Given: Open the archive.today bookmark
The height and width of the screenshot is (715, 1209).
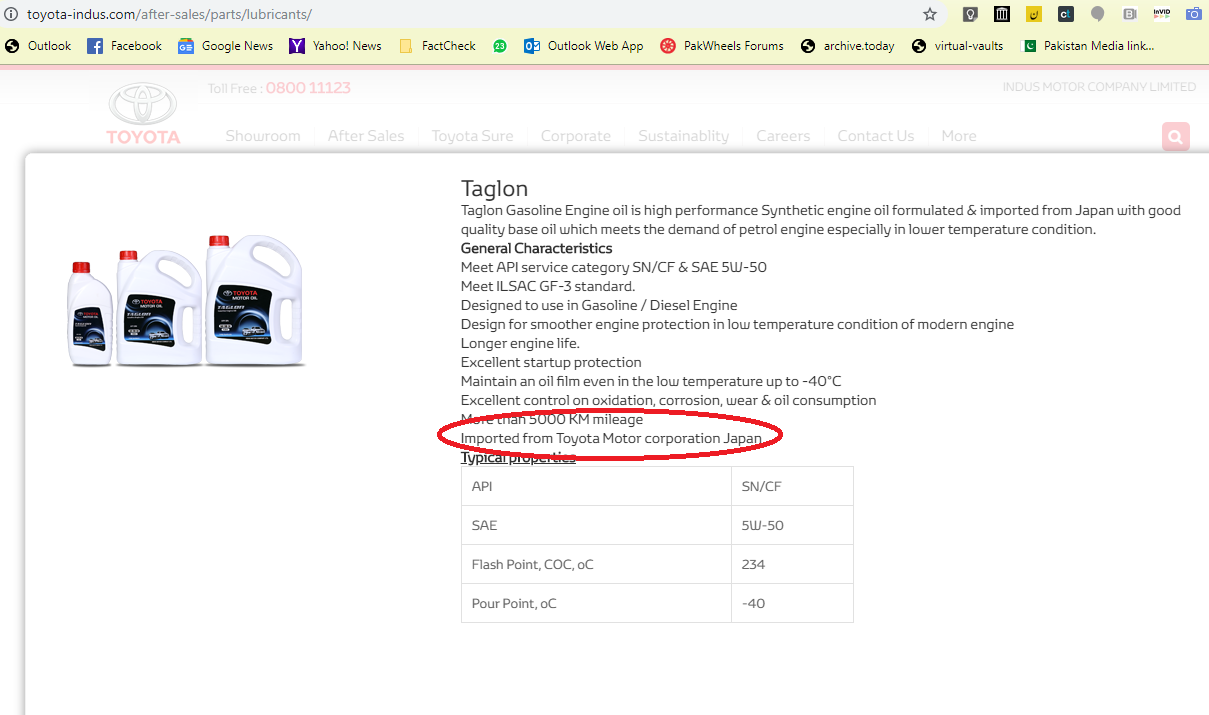Looking at the screenshot, I should [x=848, y=46].
